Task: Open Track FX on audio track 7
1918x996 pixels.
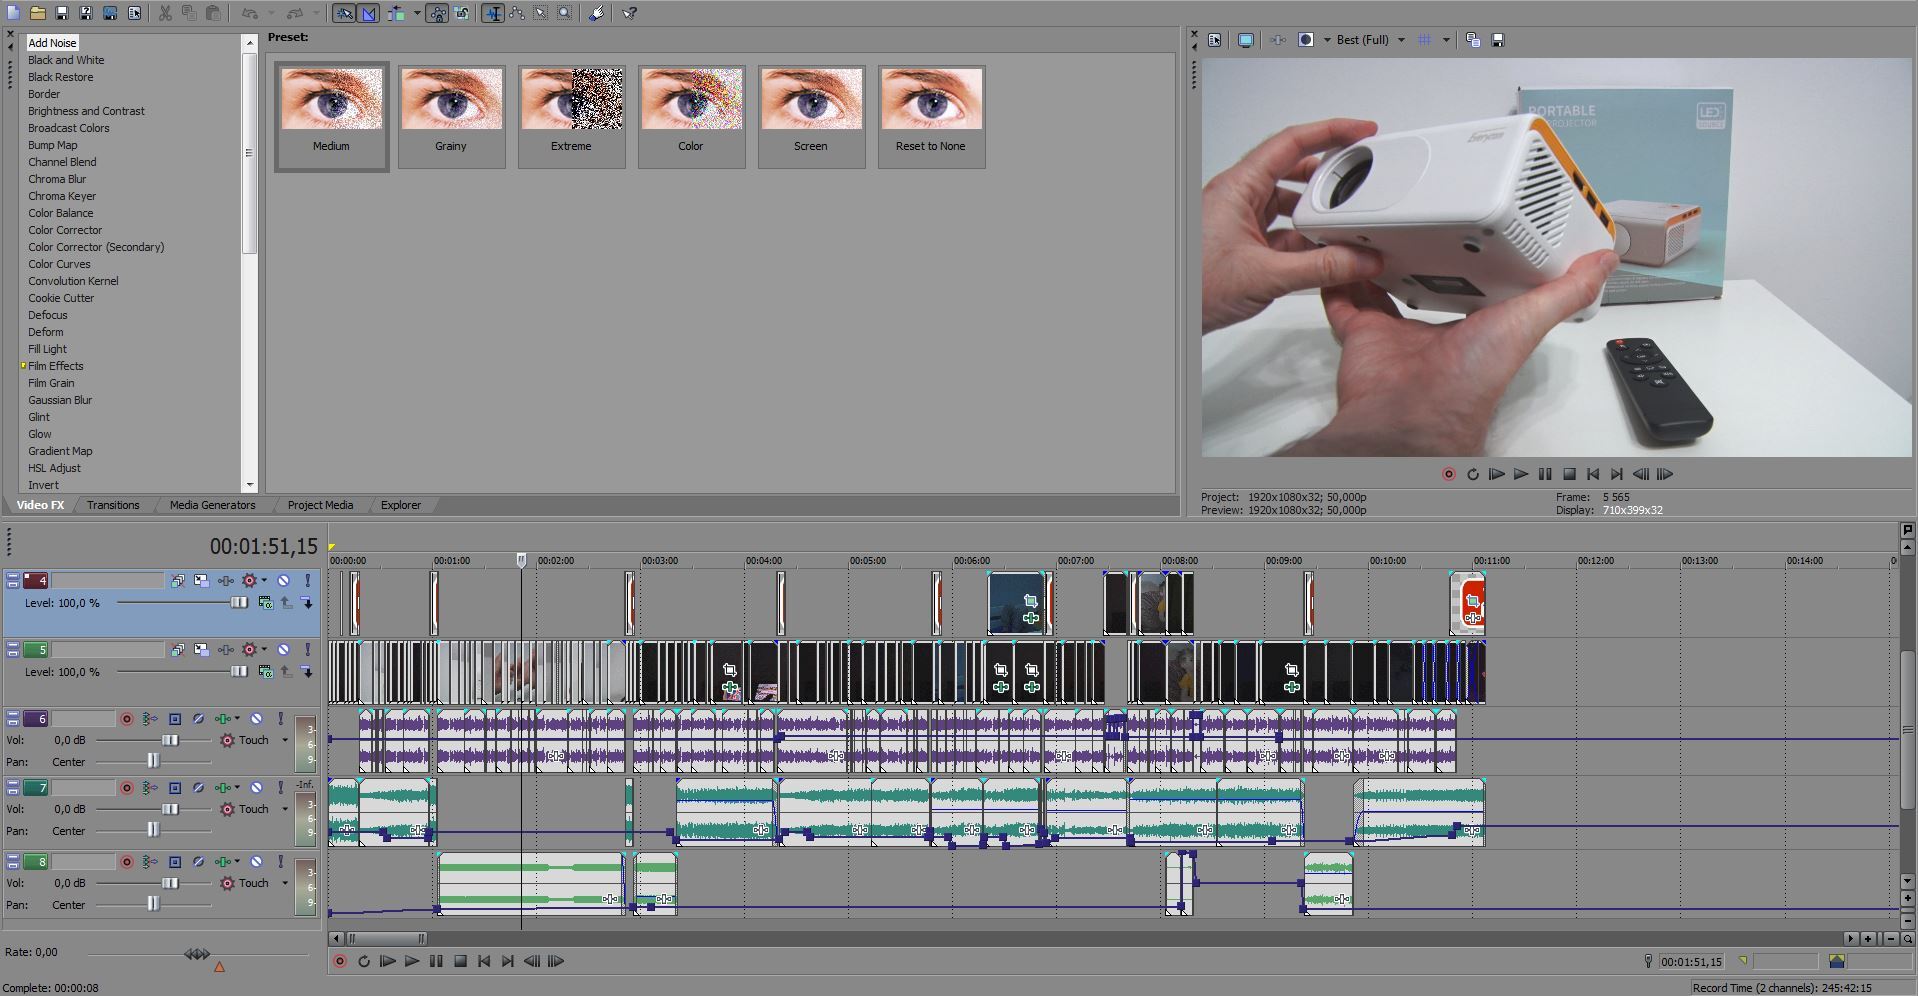Action: pyautogui.click(x=223, y=788)
